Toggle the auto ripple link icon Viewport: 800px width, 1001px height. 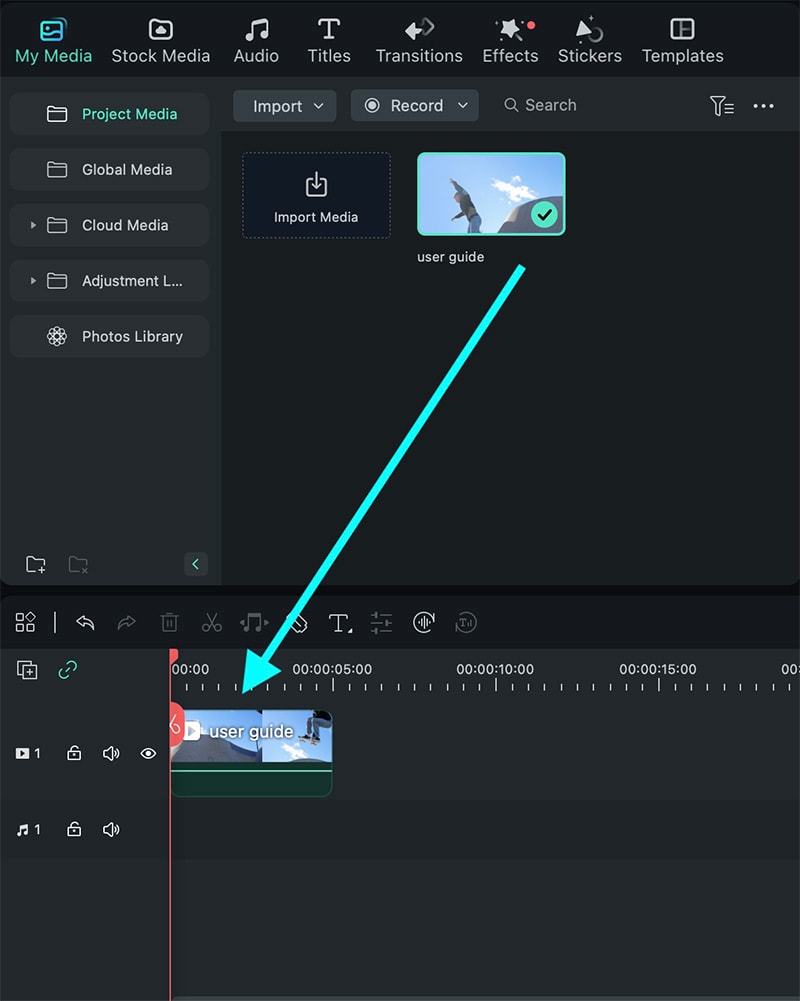(x=68, y=670)
